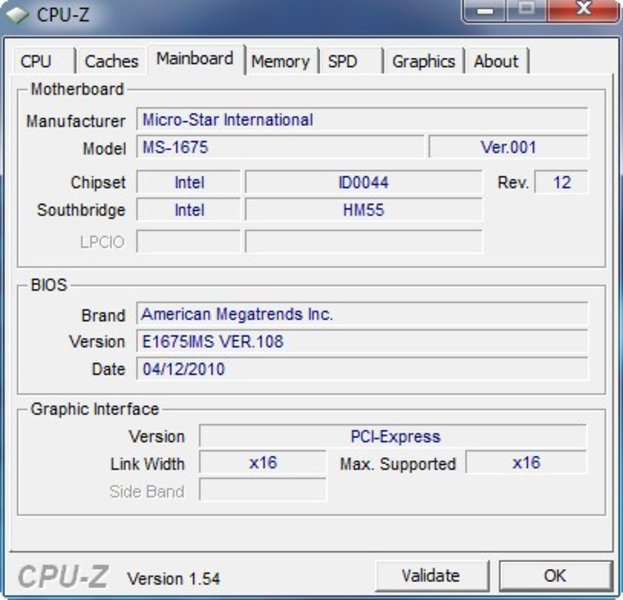Open the SPD tab
623x600 pixels.
click(x=351, y=61)
